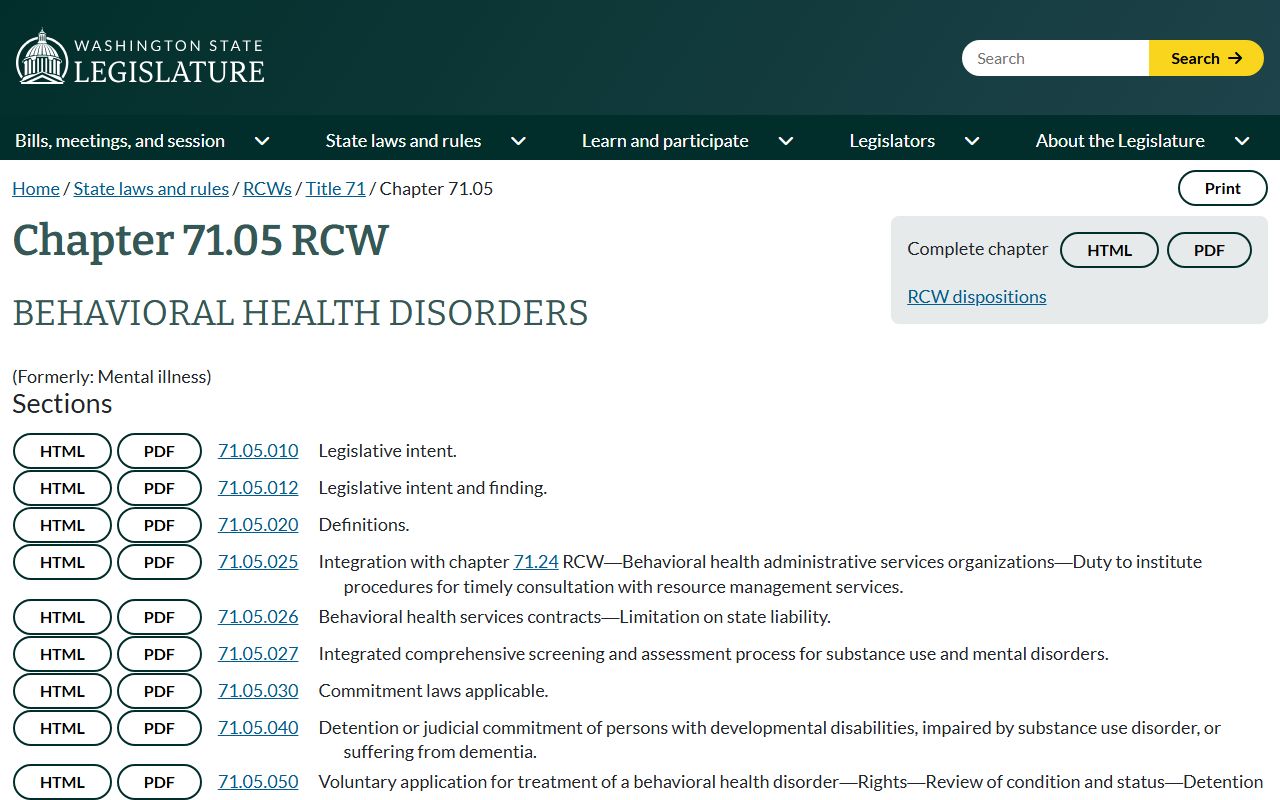This screenshot has height=800, width=1280.
Task: Expand the Learn and participate chevron
Action: click(x=786, y=141)
